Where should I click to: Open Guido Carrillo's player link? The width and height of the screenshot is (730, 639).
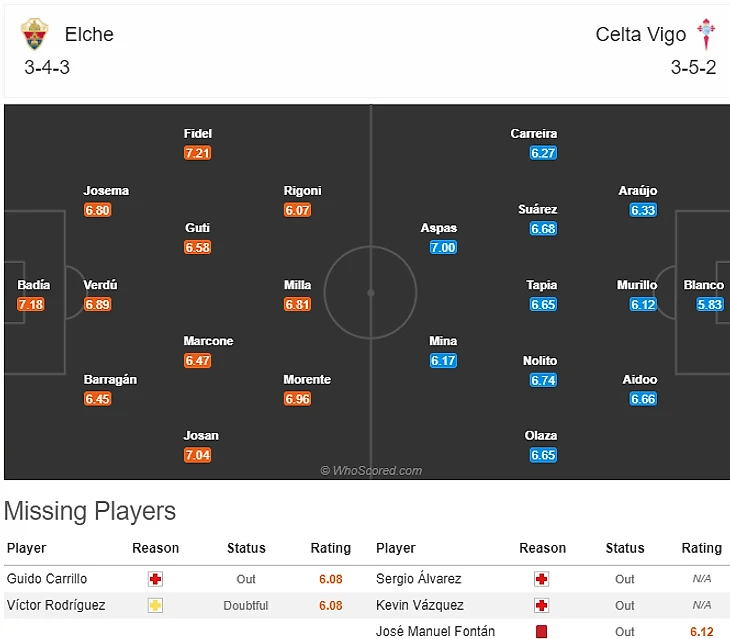(47, 579)
